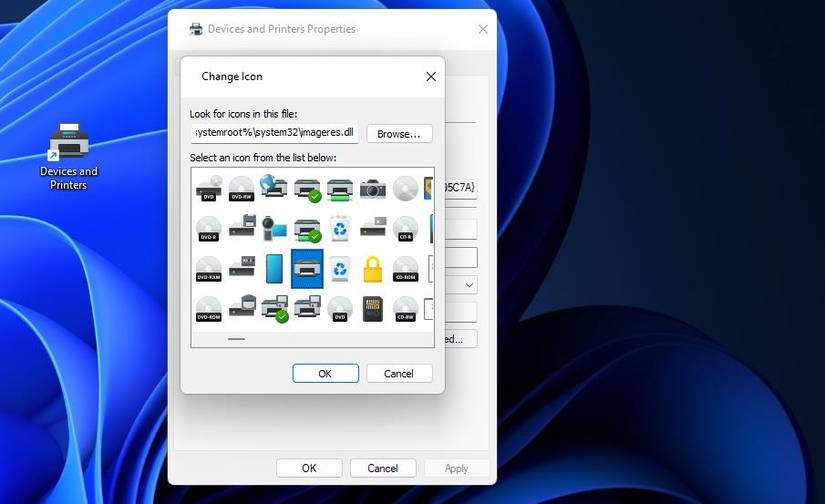825x504 pixels.
Task: Click the Browse... button
Action: [399, 134]
